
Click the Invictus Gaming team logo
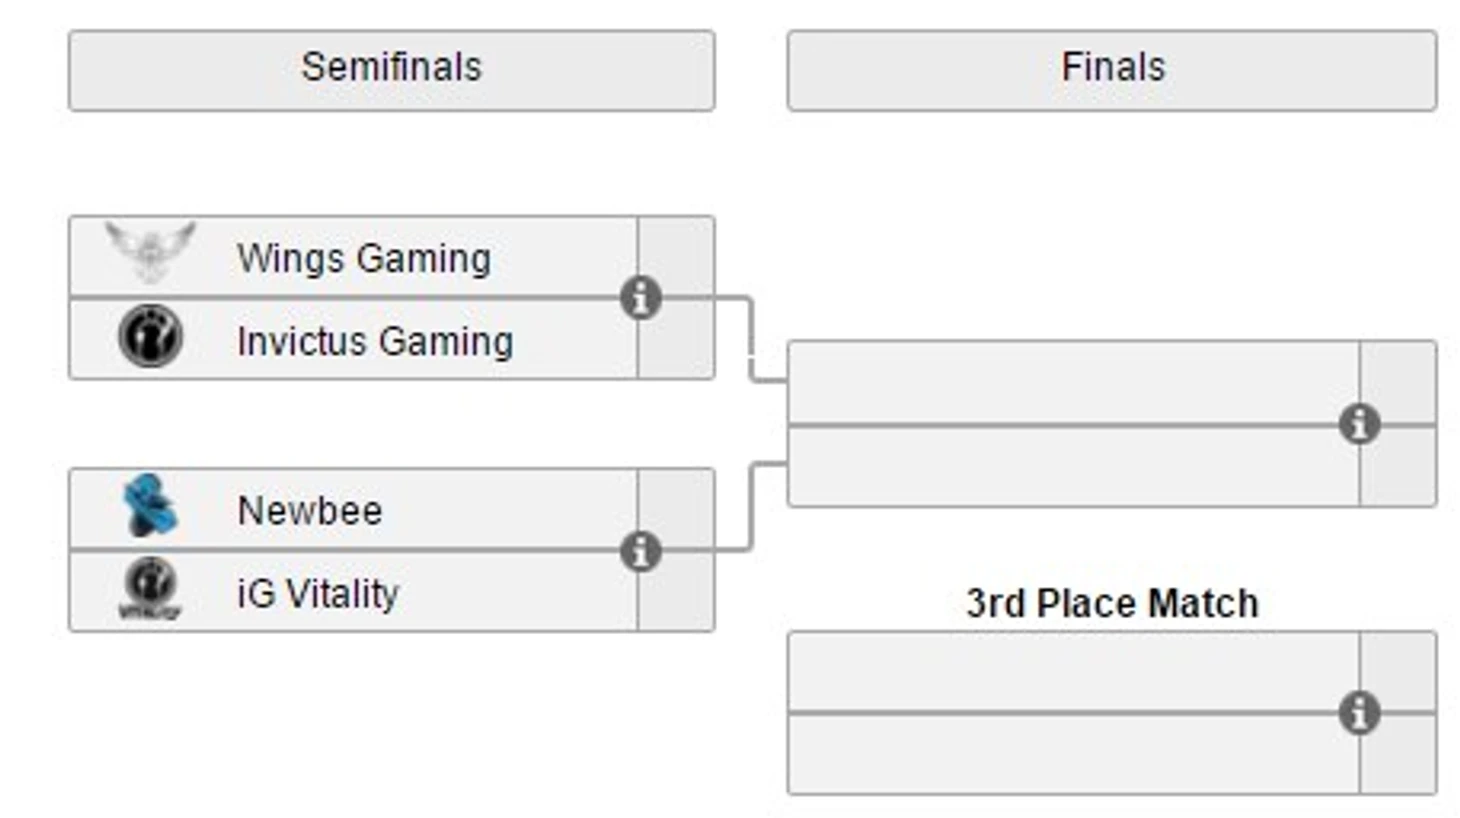click(150, 337)
